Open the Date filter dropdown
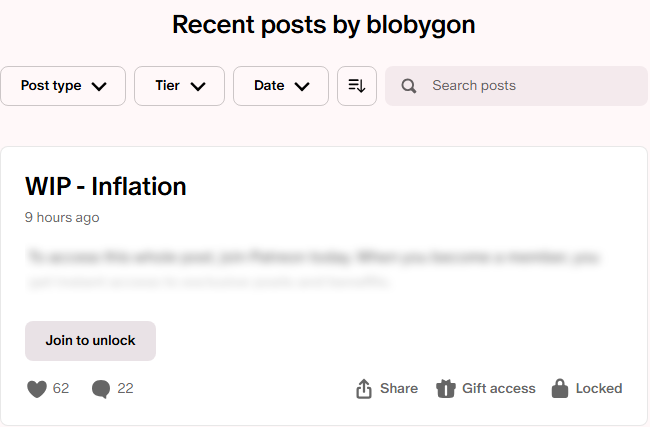Viewport: 650px width, 427px height. pyautogui.click(x=280, y=86)
